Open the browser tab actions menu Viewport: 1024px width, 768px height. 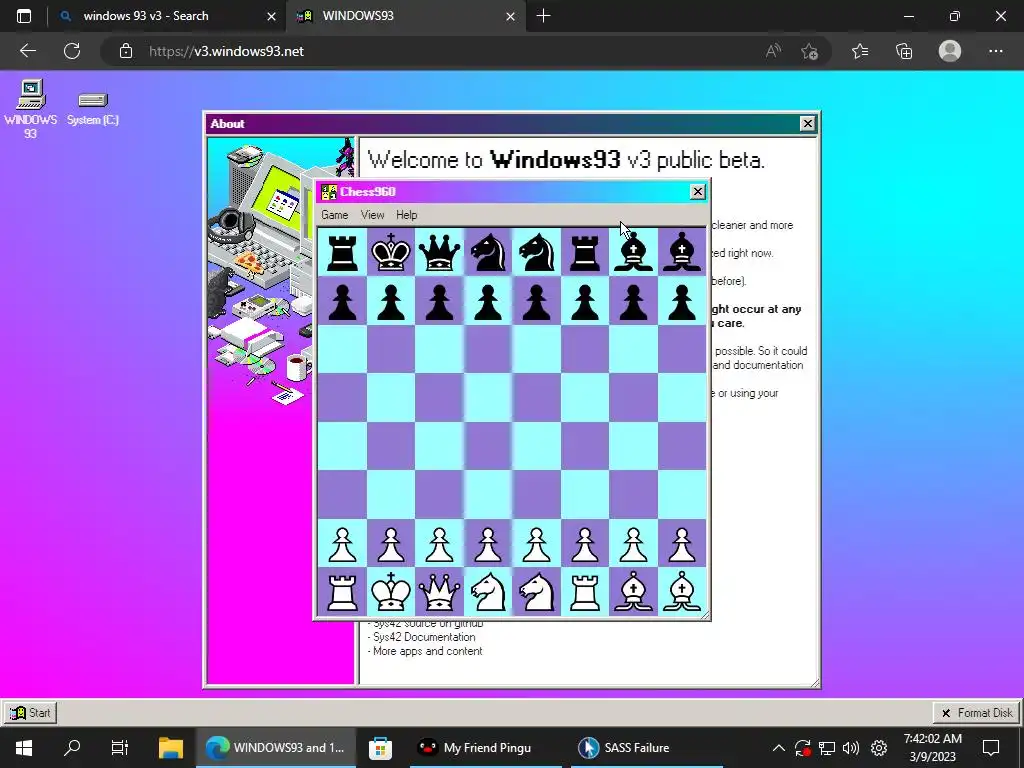[x=24, y=16]
